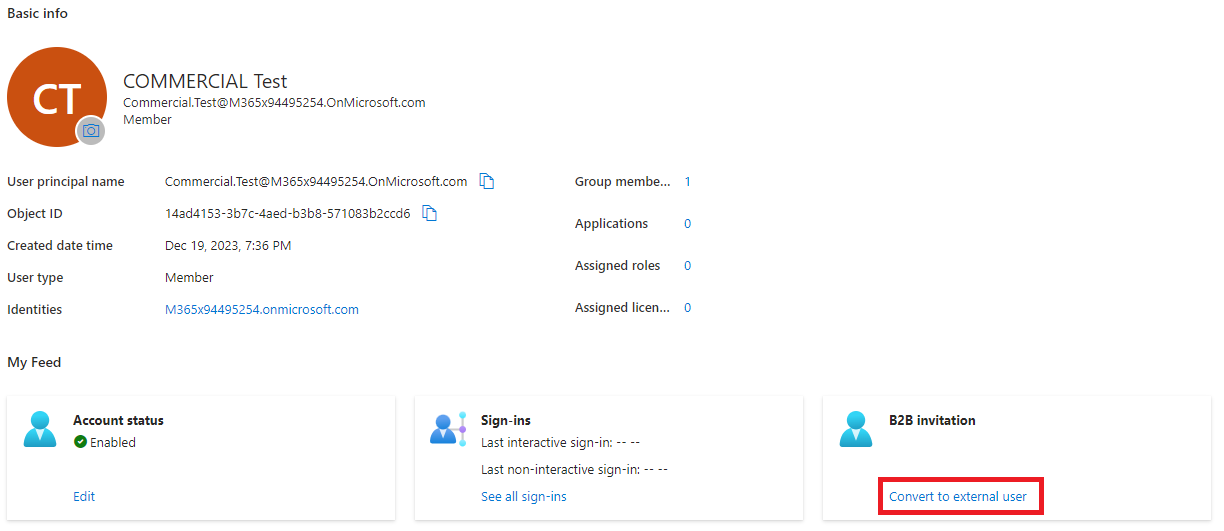The image size is (1224, 531).
Task: Copy the Object ID using its copy icon
Action: click(x=430, y=213)
